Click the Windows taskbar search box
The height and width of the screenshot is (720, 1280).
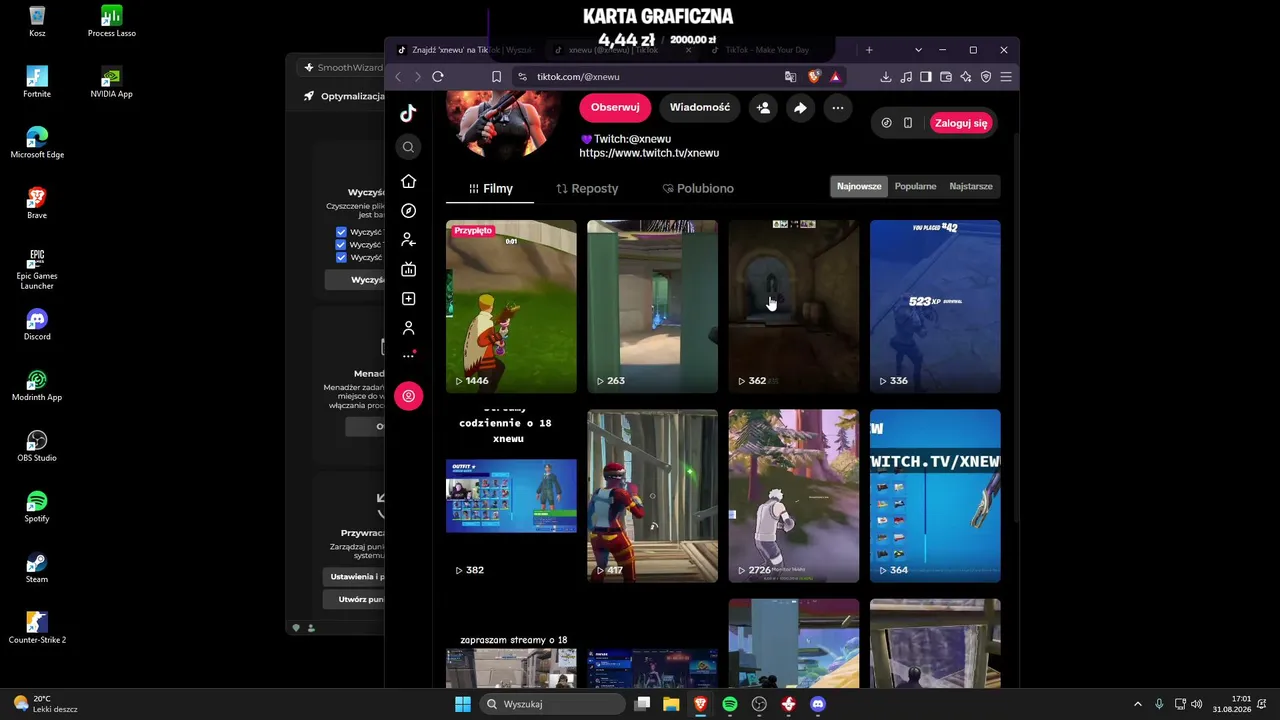(552, 704)
